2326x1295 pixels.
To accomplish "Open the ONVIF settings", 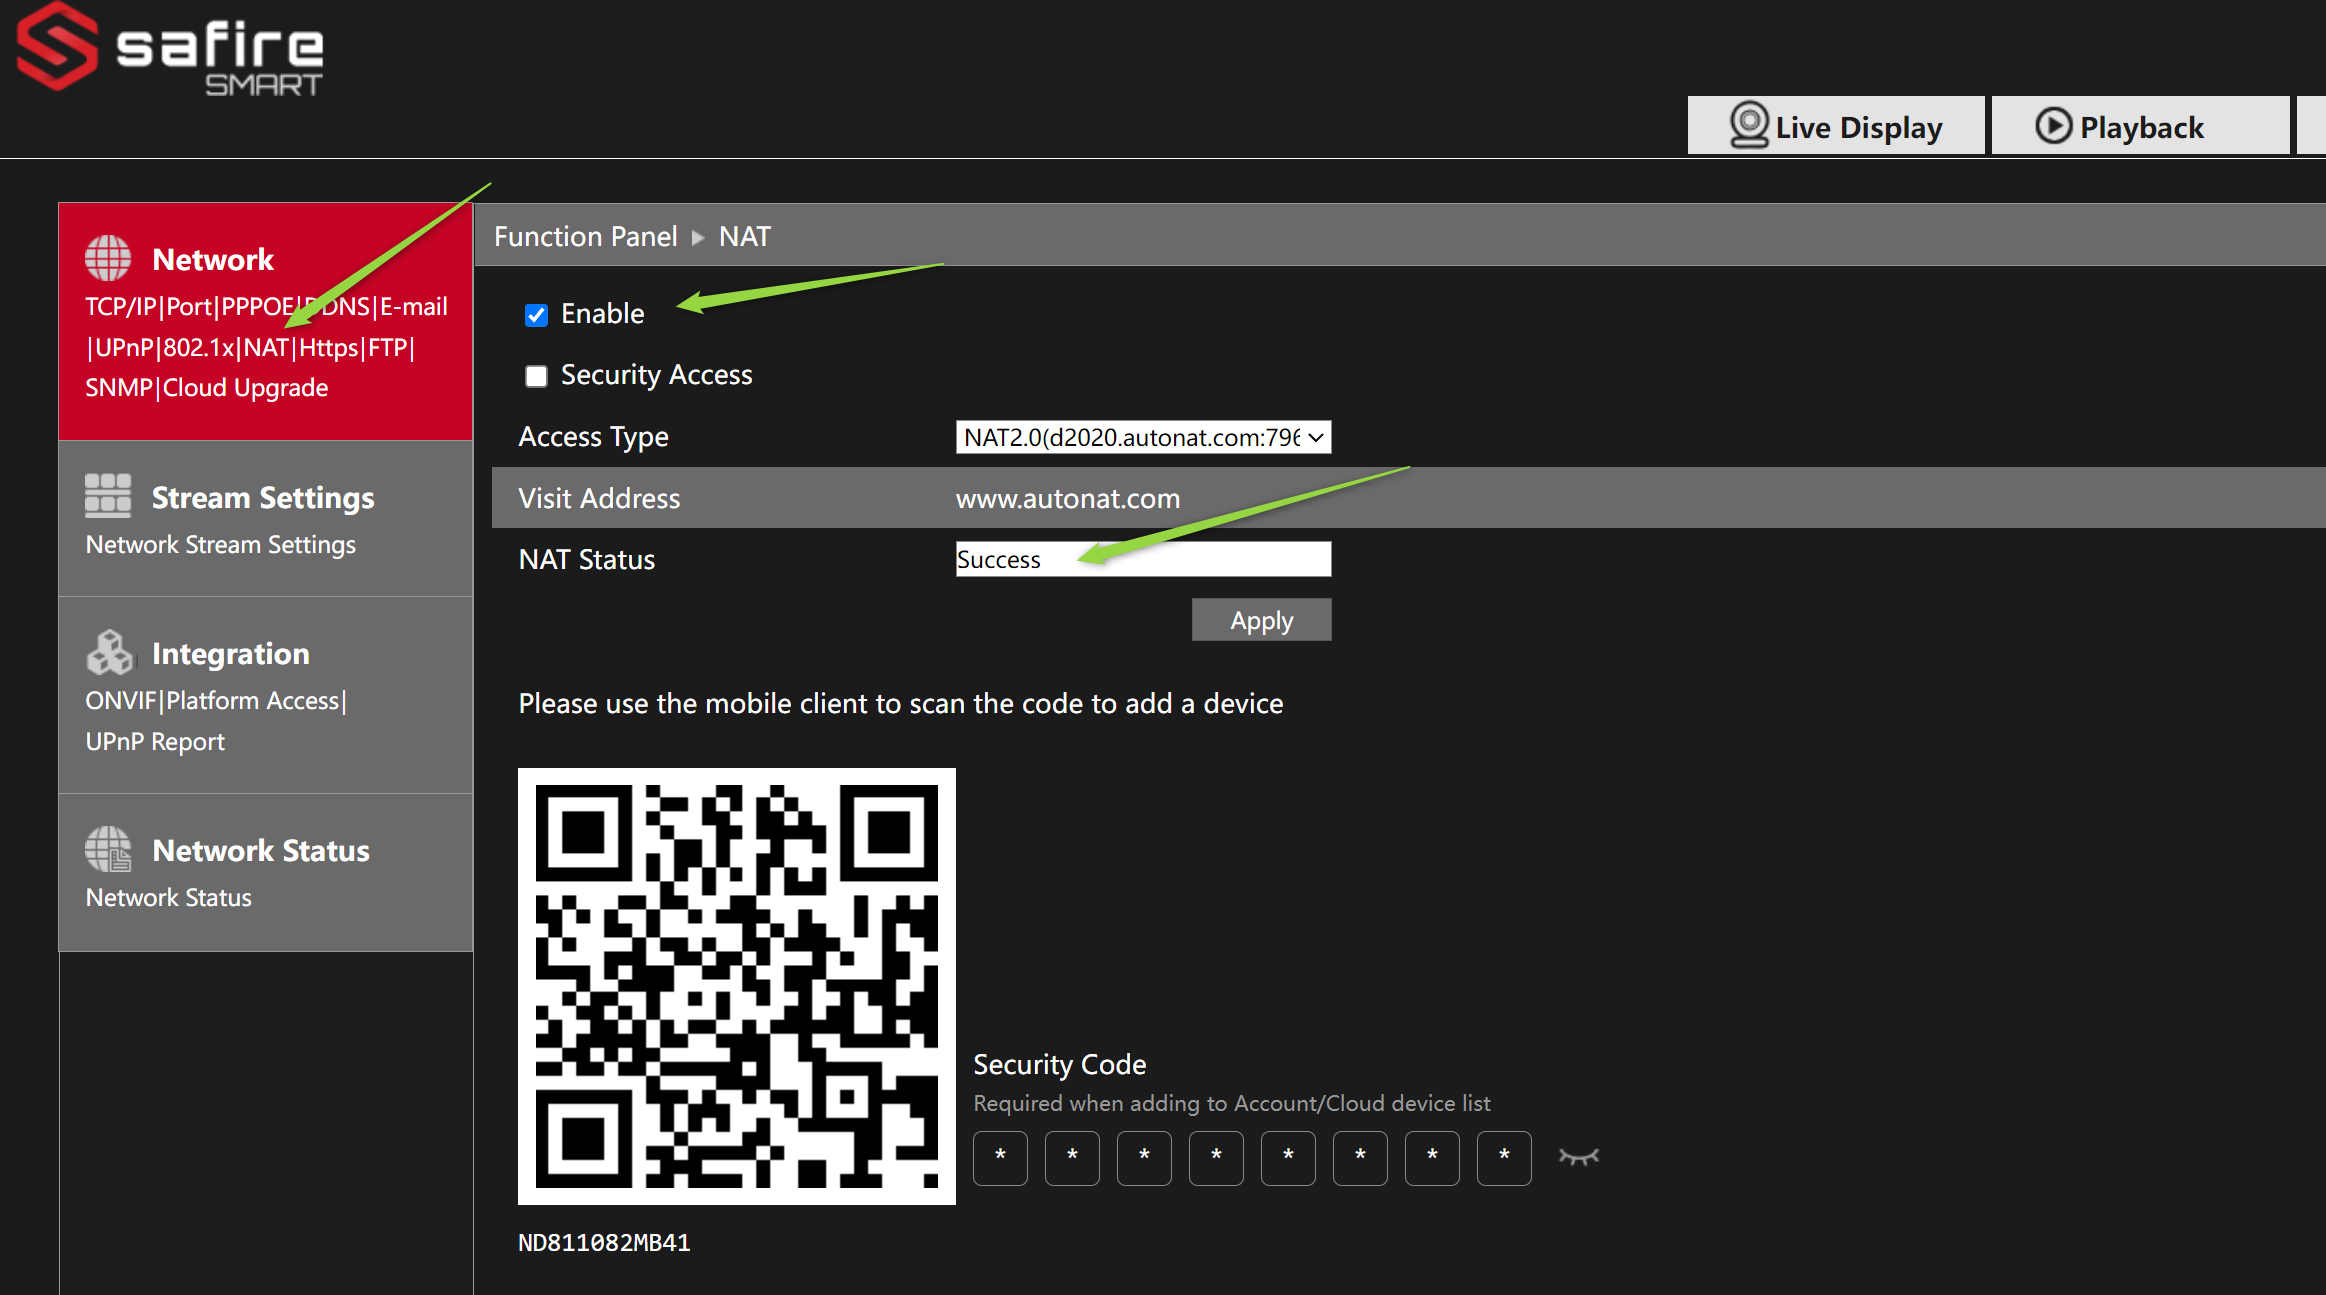I will pos(121,700).
